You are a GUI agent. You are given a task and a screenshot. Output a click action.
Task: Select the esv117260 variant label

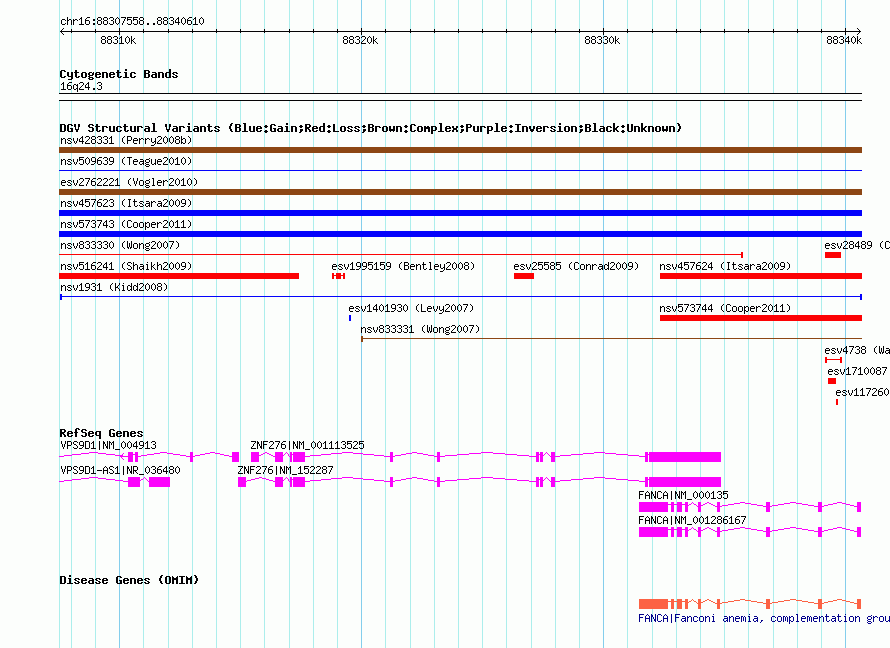point(862,392)
